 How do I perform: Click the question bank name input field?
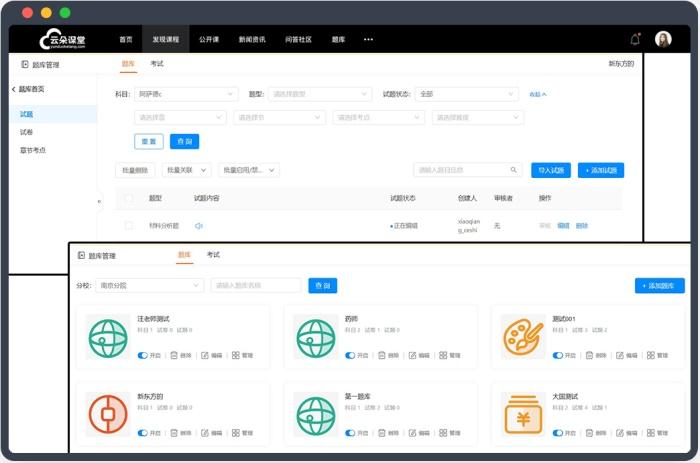(x=256, y=285)
